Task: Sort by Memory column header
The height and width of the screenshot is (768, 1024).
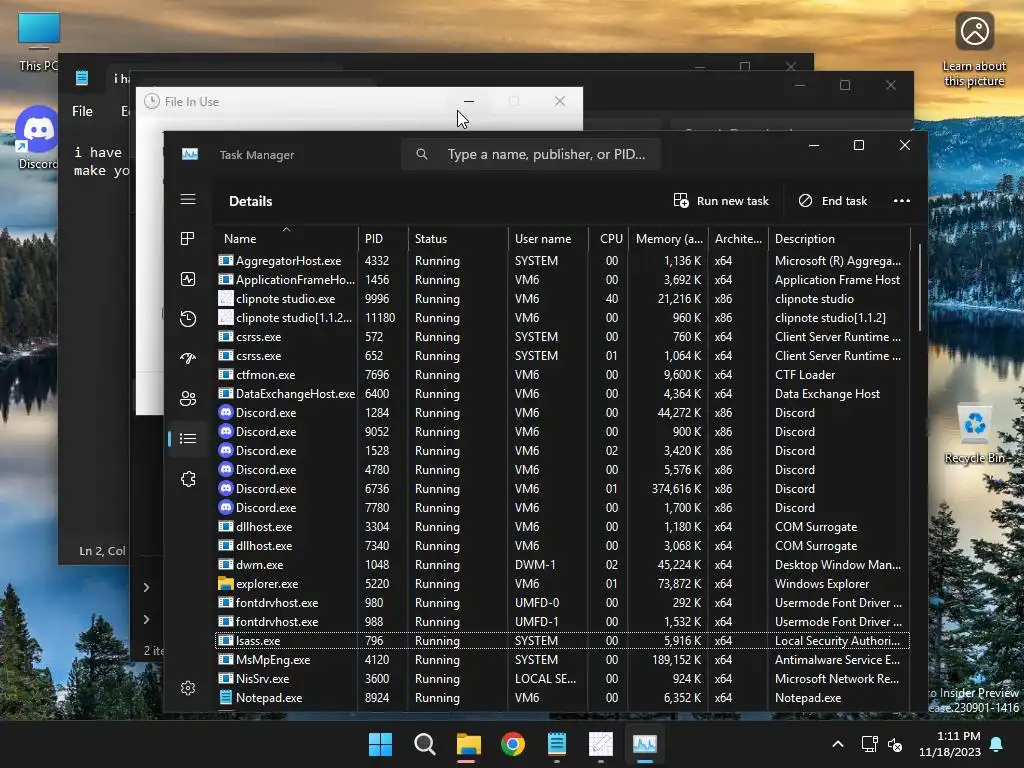Action: [x=668, y=238]
